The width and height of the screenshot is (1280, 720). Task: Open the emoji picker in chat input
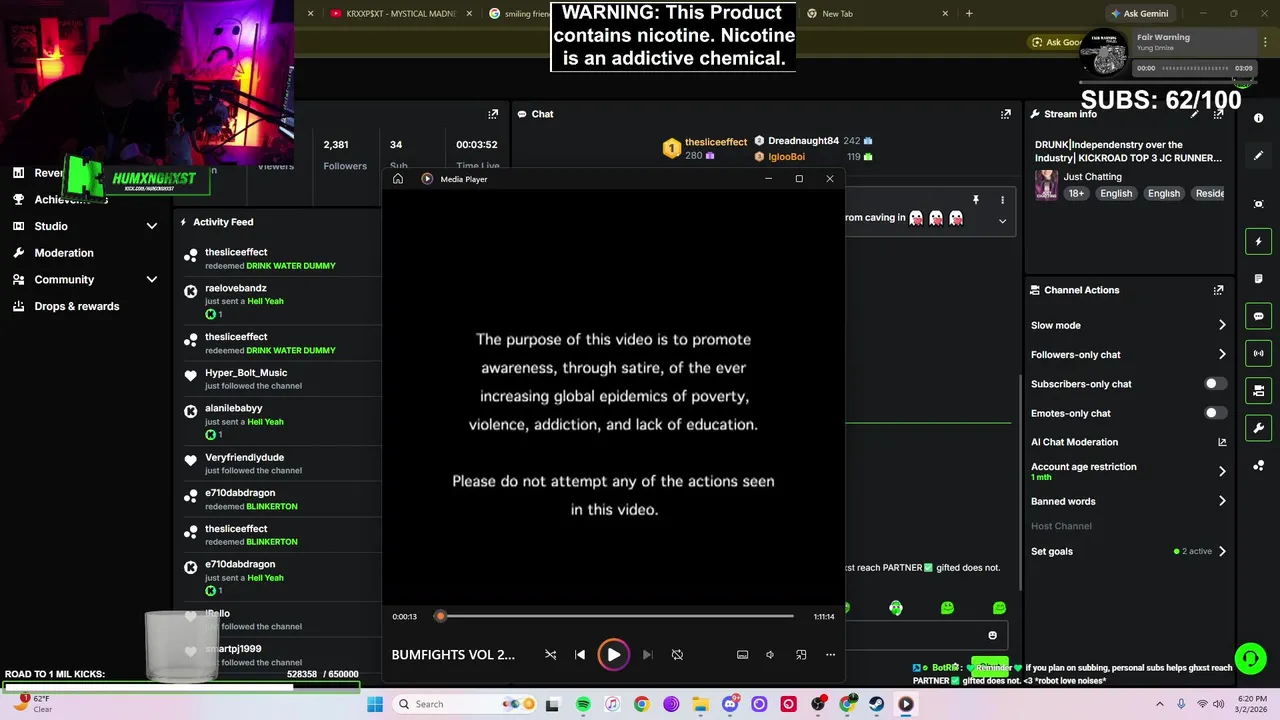click(x=992, y=635)
